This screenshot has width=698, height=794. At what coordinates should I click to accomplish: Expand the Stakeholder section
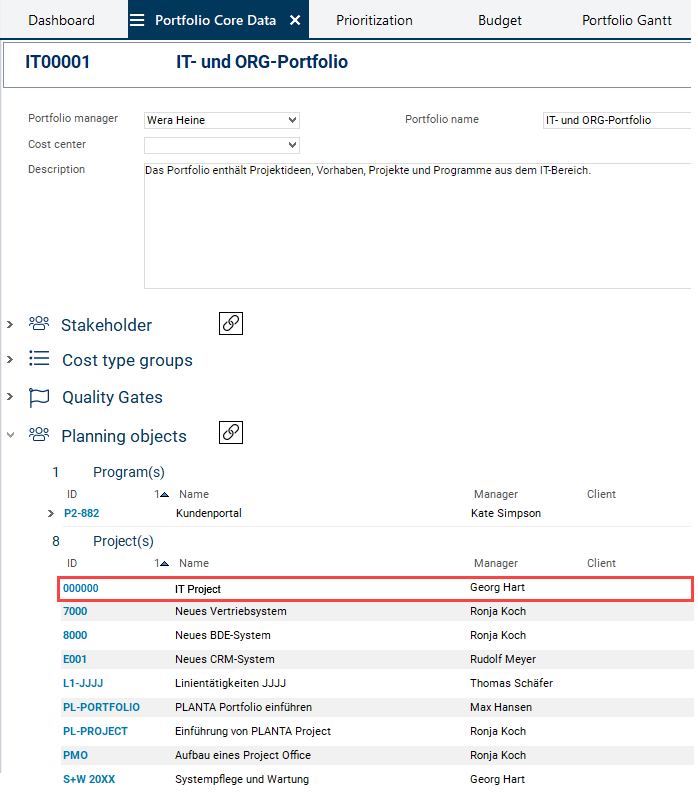[10, 325]
